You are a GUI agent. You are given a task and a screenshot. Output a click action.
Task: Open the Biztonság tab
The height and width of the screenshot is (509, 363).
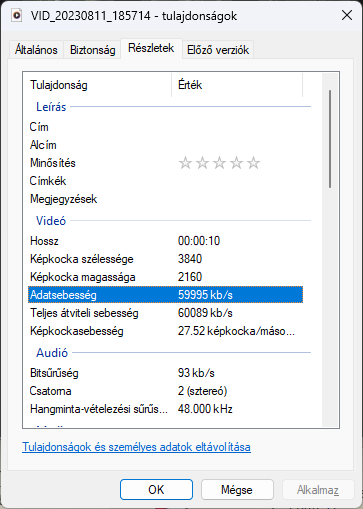click(x=93, y=50)
